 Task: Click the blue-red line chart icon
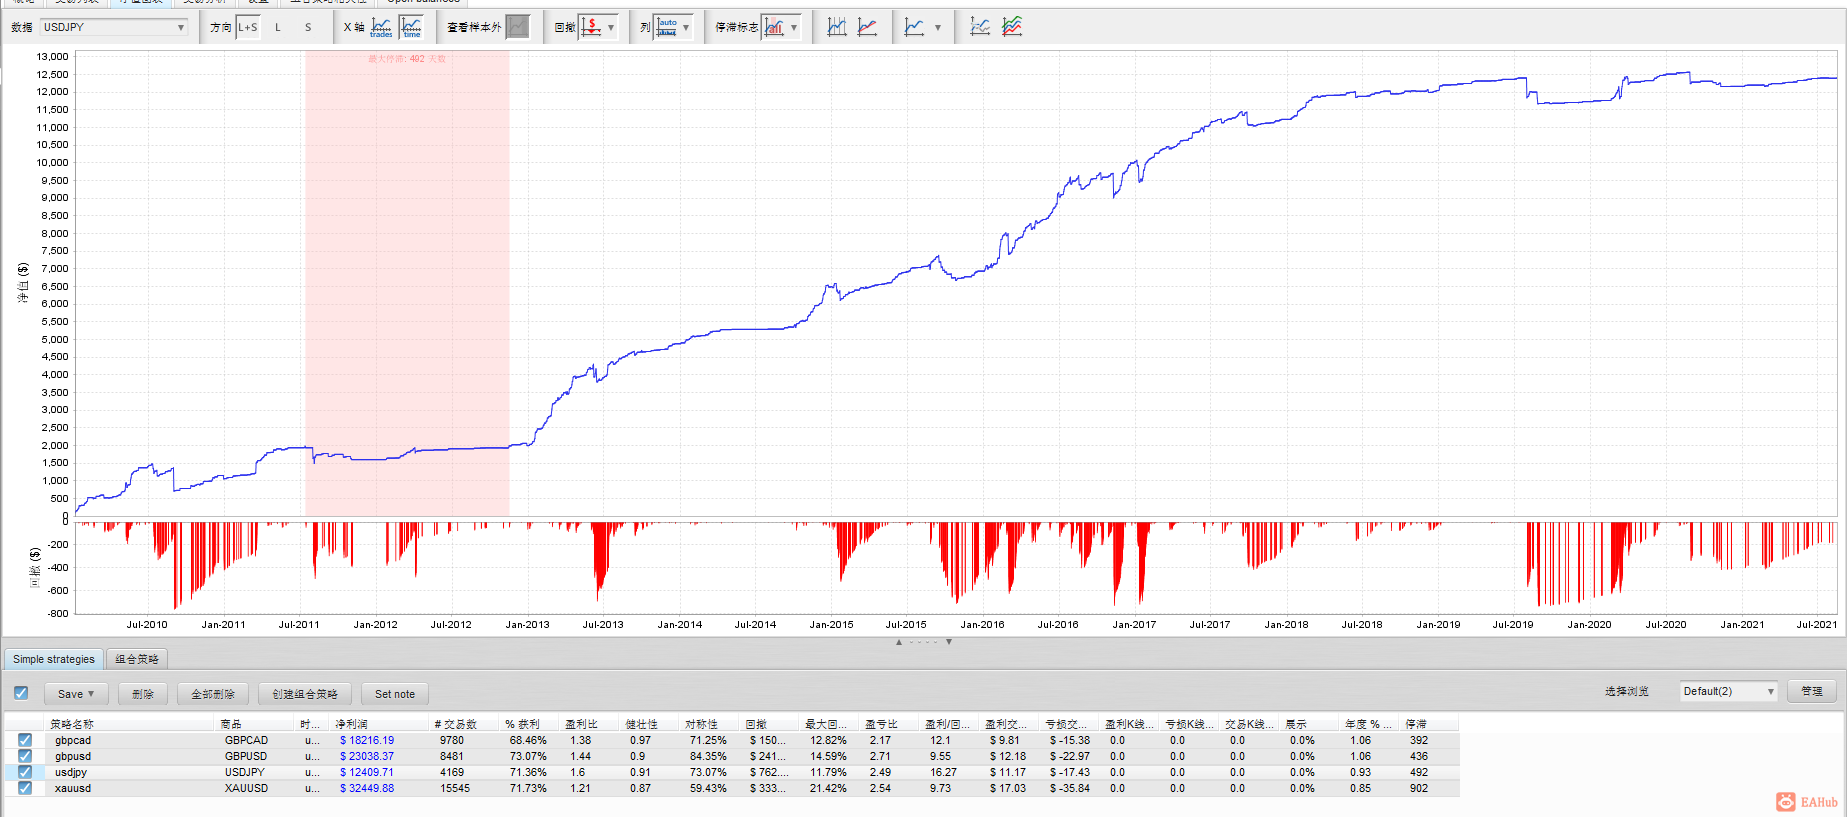[x=867, y=27]
